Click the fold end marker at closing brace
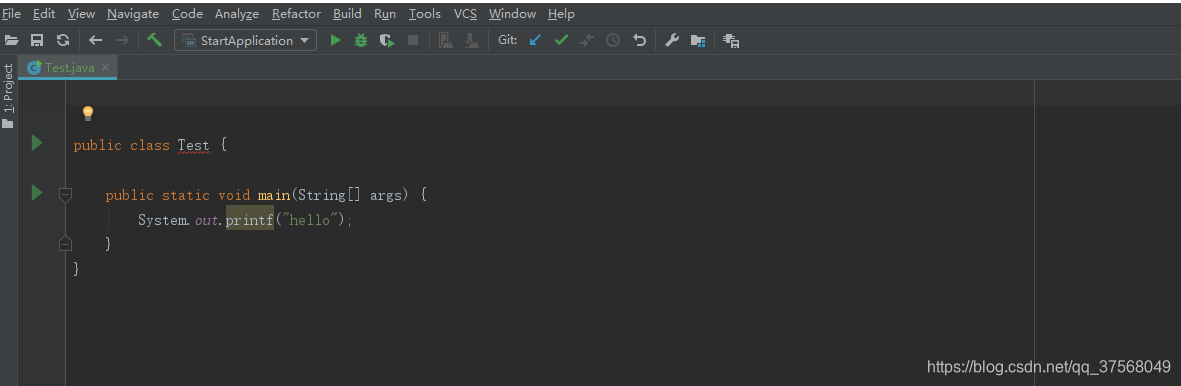1181x386 pixels. coord(66,244)
